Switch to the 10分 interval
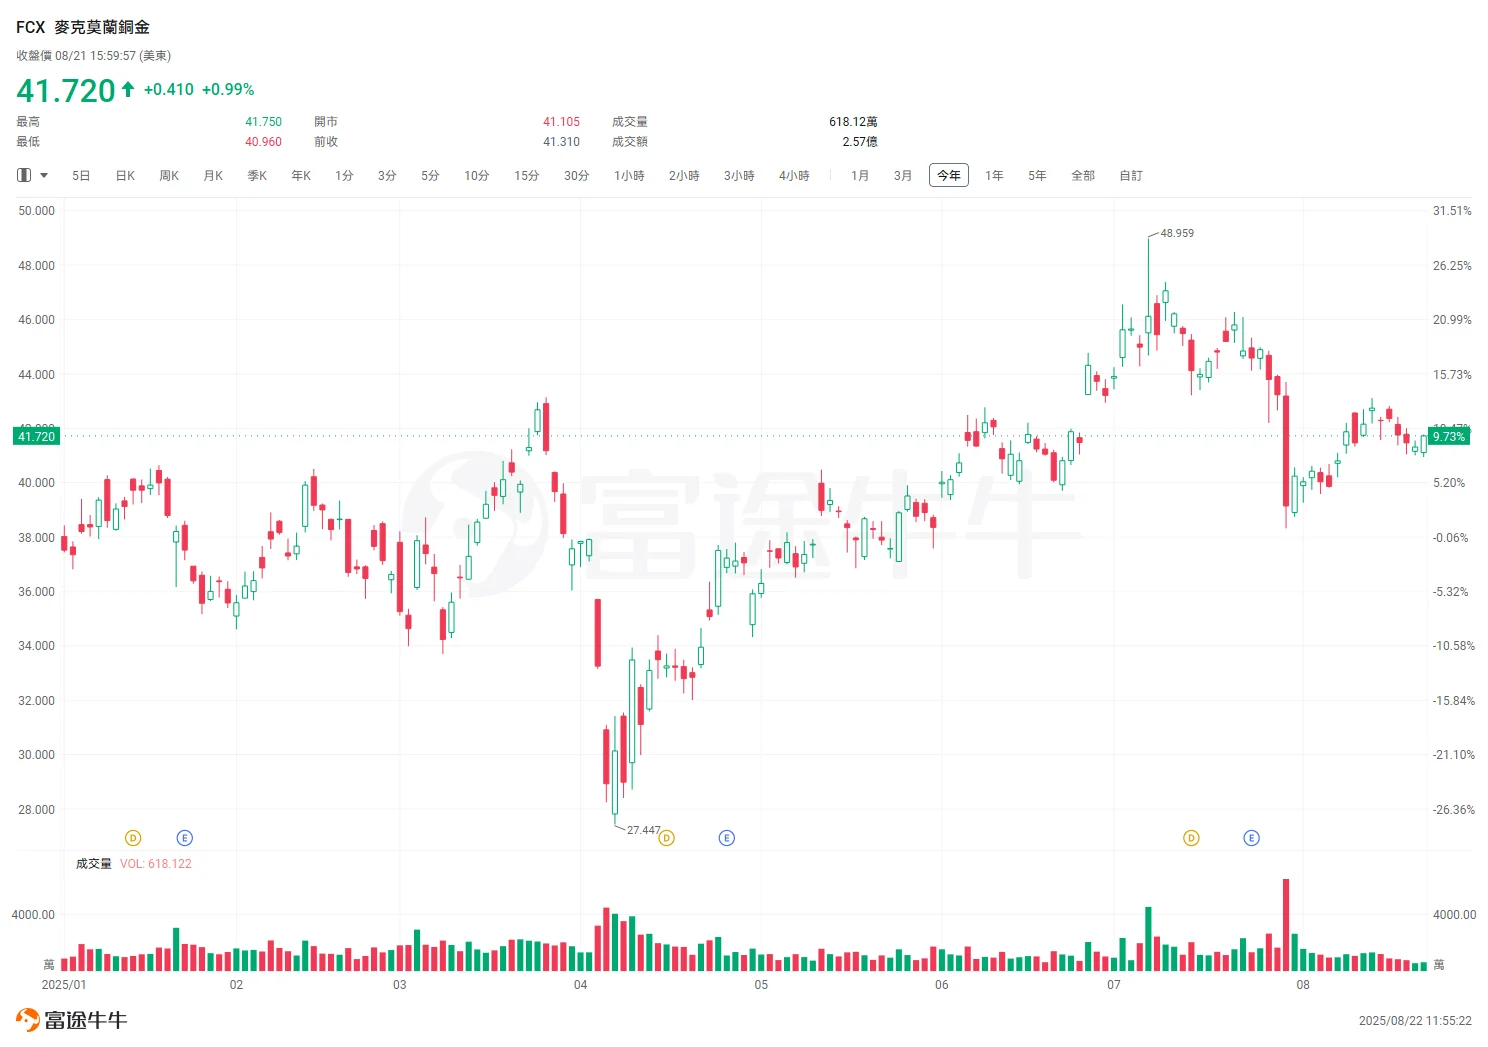1488x1047 pixels. pos(477,175)
